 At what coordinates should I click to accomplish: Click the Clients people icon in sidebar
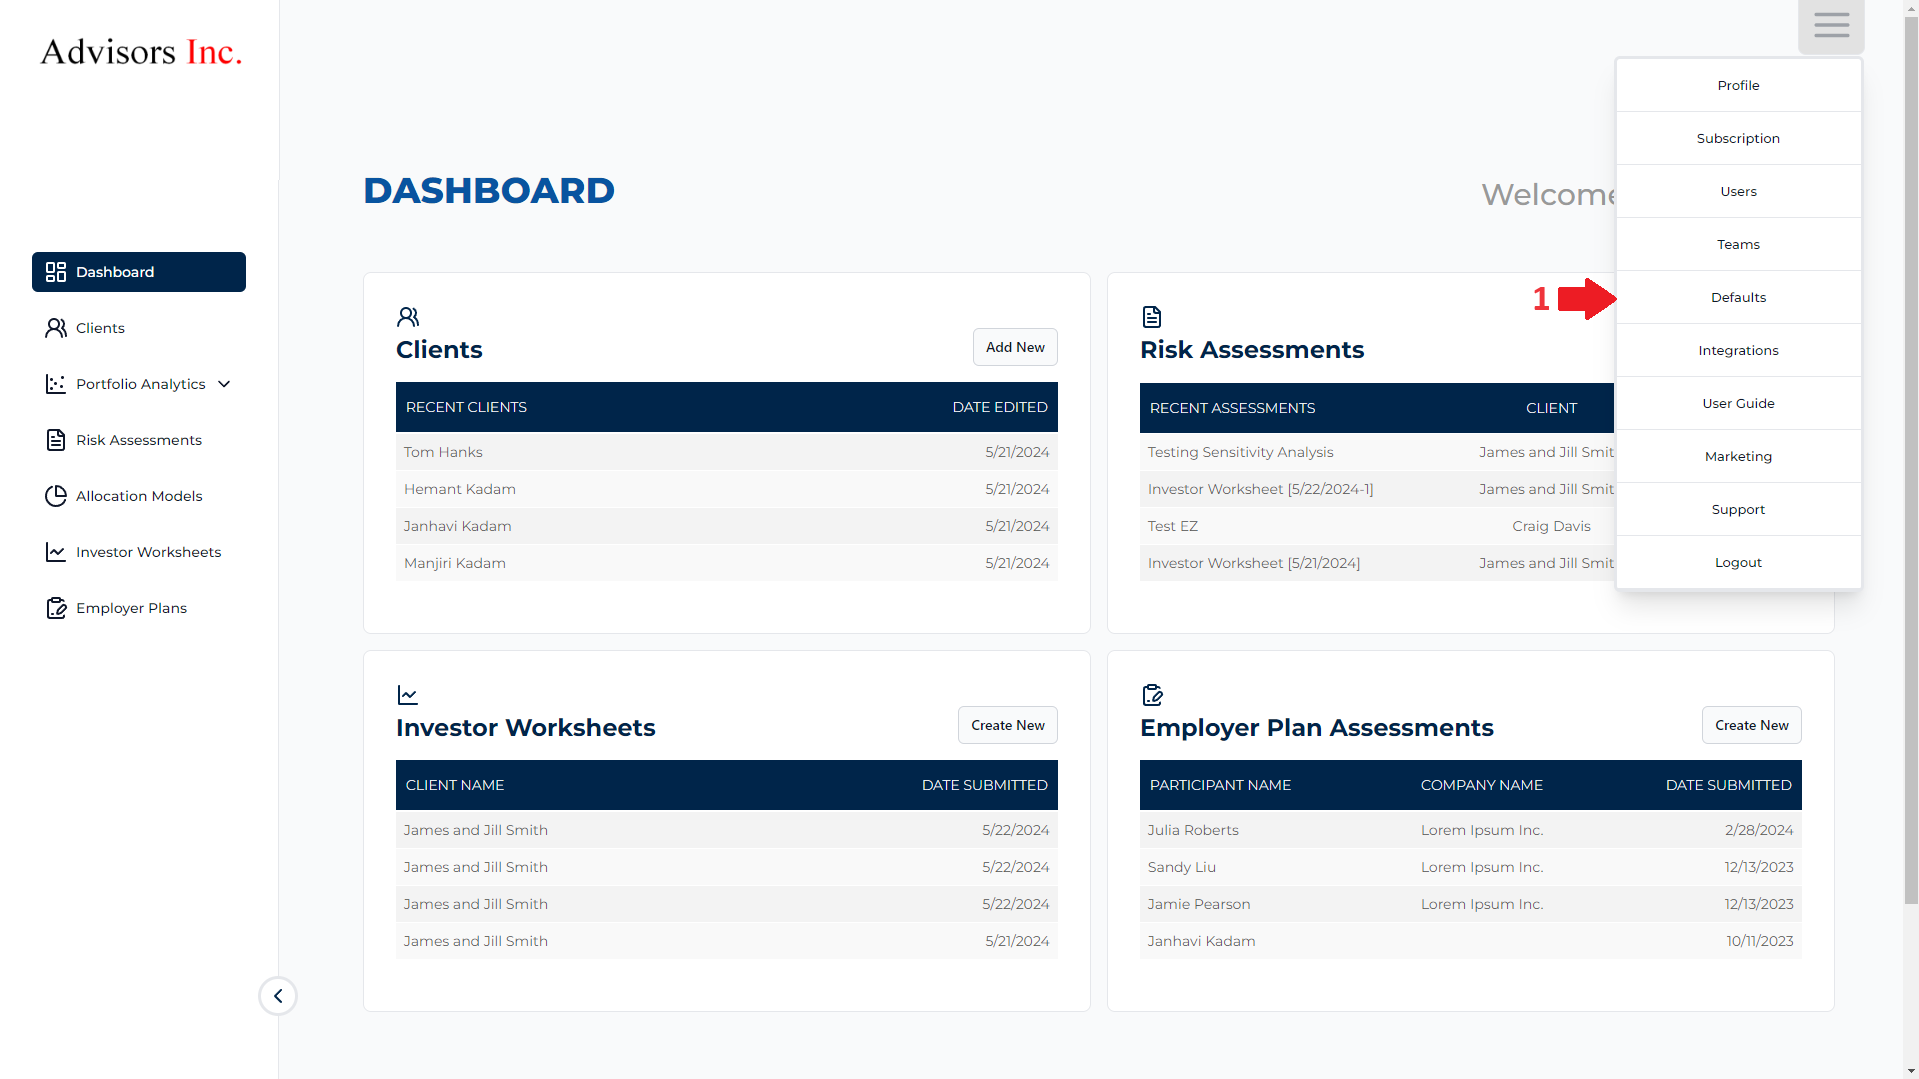click(x=56, y=328)
